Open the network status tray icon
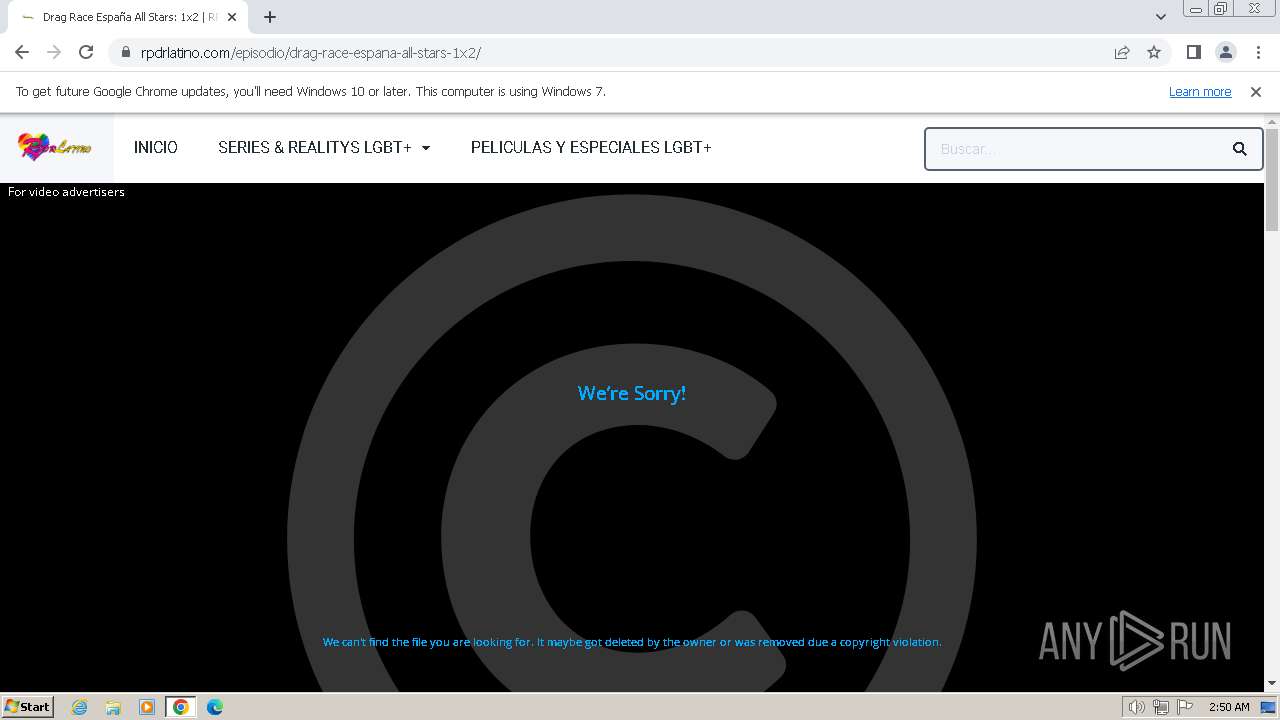 click(1161, 707)
